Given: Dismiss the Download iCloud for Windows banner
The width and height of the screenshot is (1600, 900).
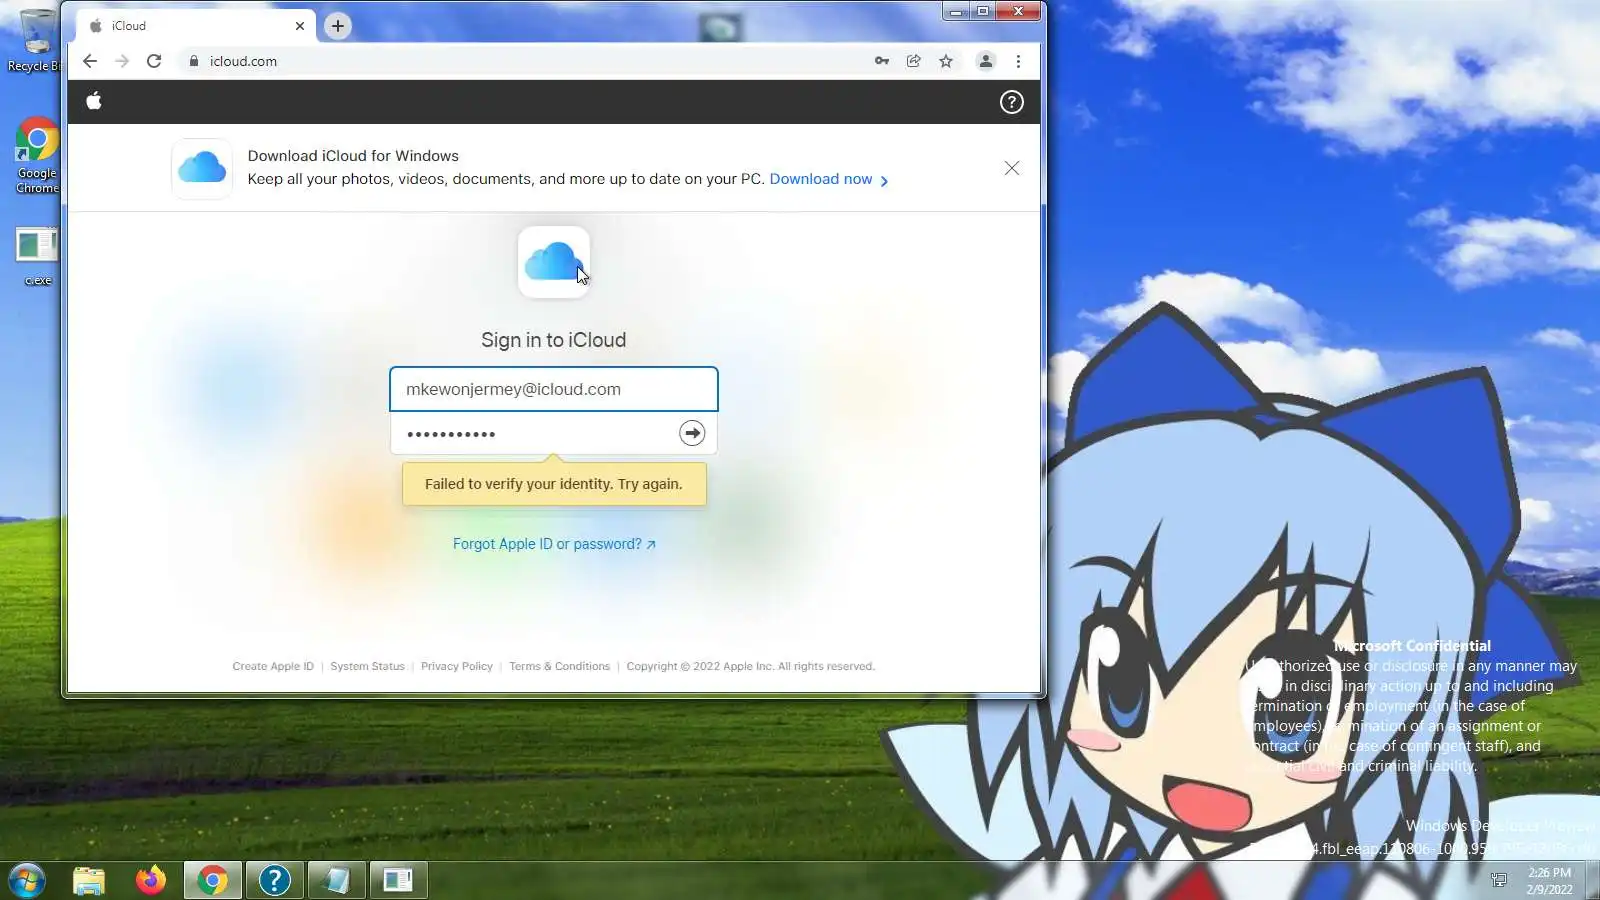Looking at the screenshot, I should point(1012,168).
